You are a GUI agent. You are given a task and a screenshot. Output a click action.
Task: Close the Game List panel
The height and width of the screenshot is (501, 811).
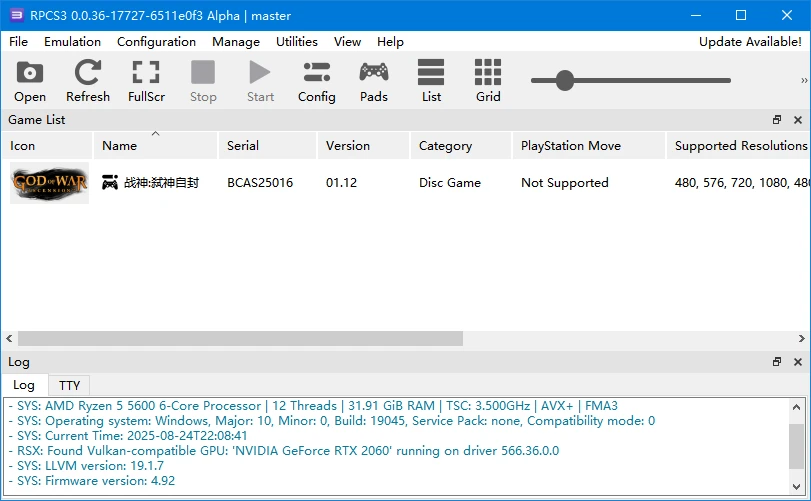(x=798, y=120)
